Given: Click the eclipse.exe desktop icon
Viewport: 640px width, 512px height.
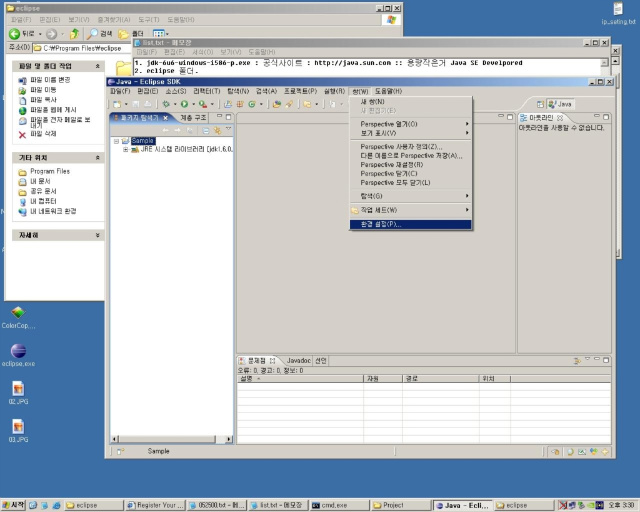Looking at the screenshot, I should [18, 355].
